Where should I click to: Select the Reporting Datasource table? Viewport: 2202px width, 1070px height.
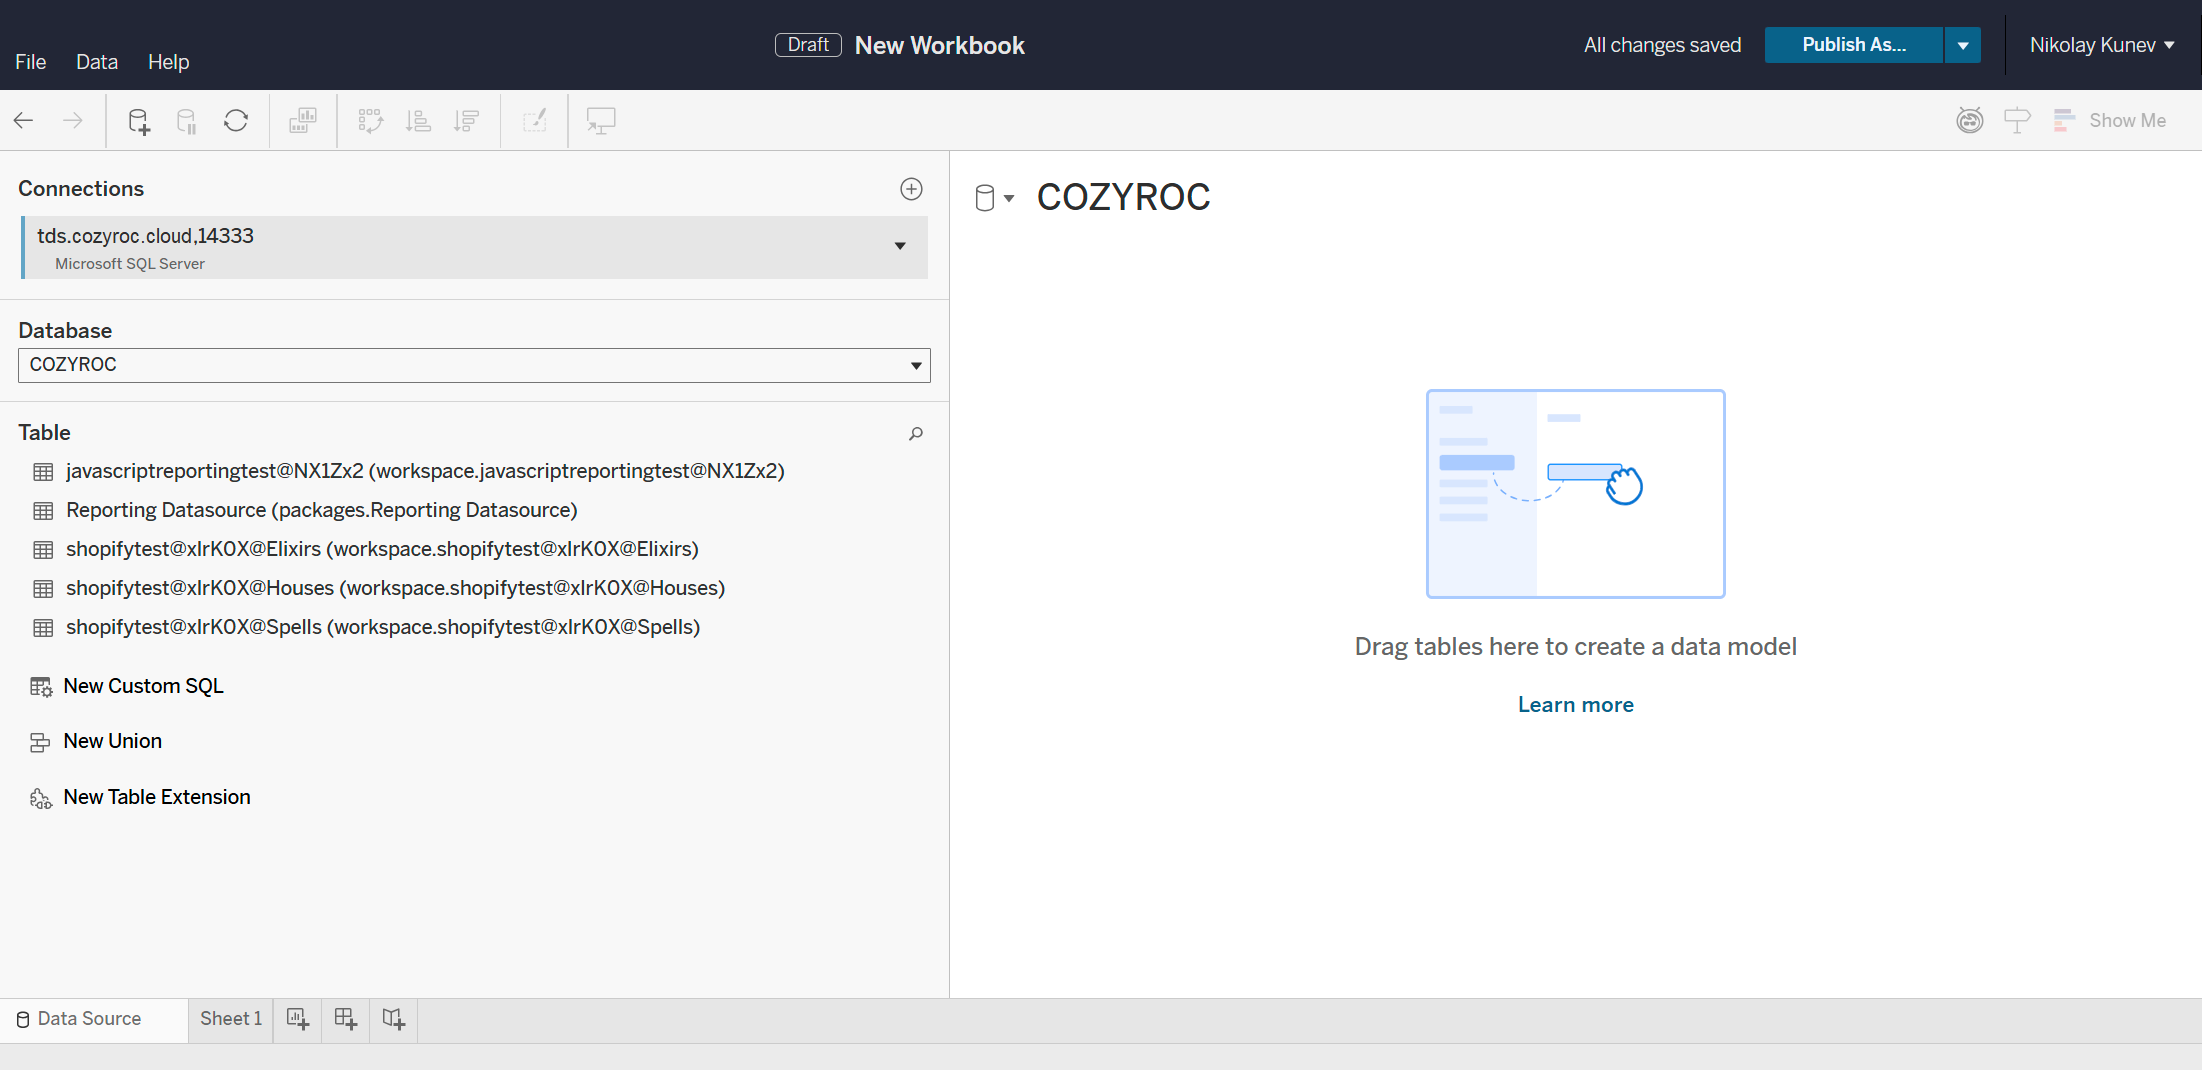click(x=321, y=510)
